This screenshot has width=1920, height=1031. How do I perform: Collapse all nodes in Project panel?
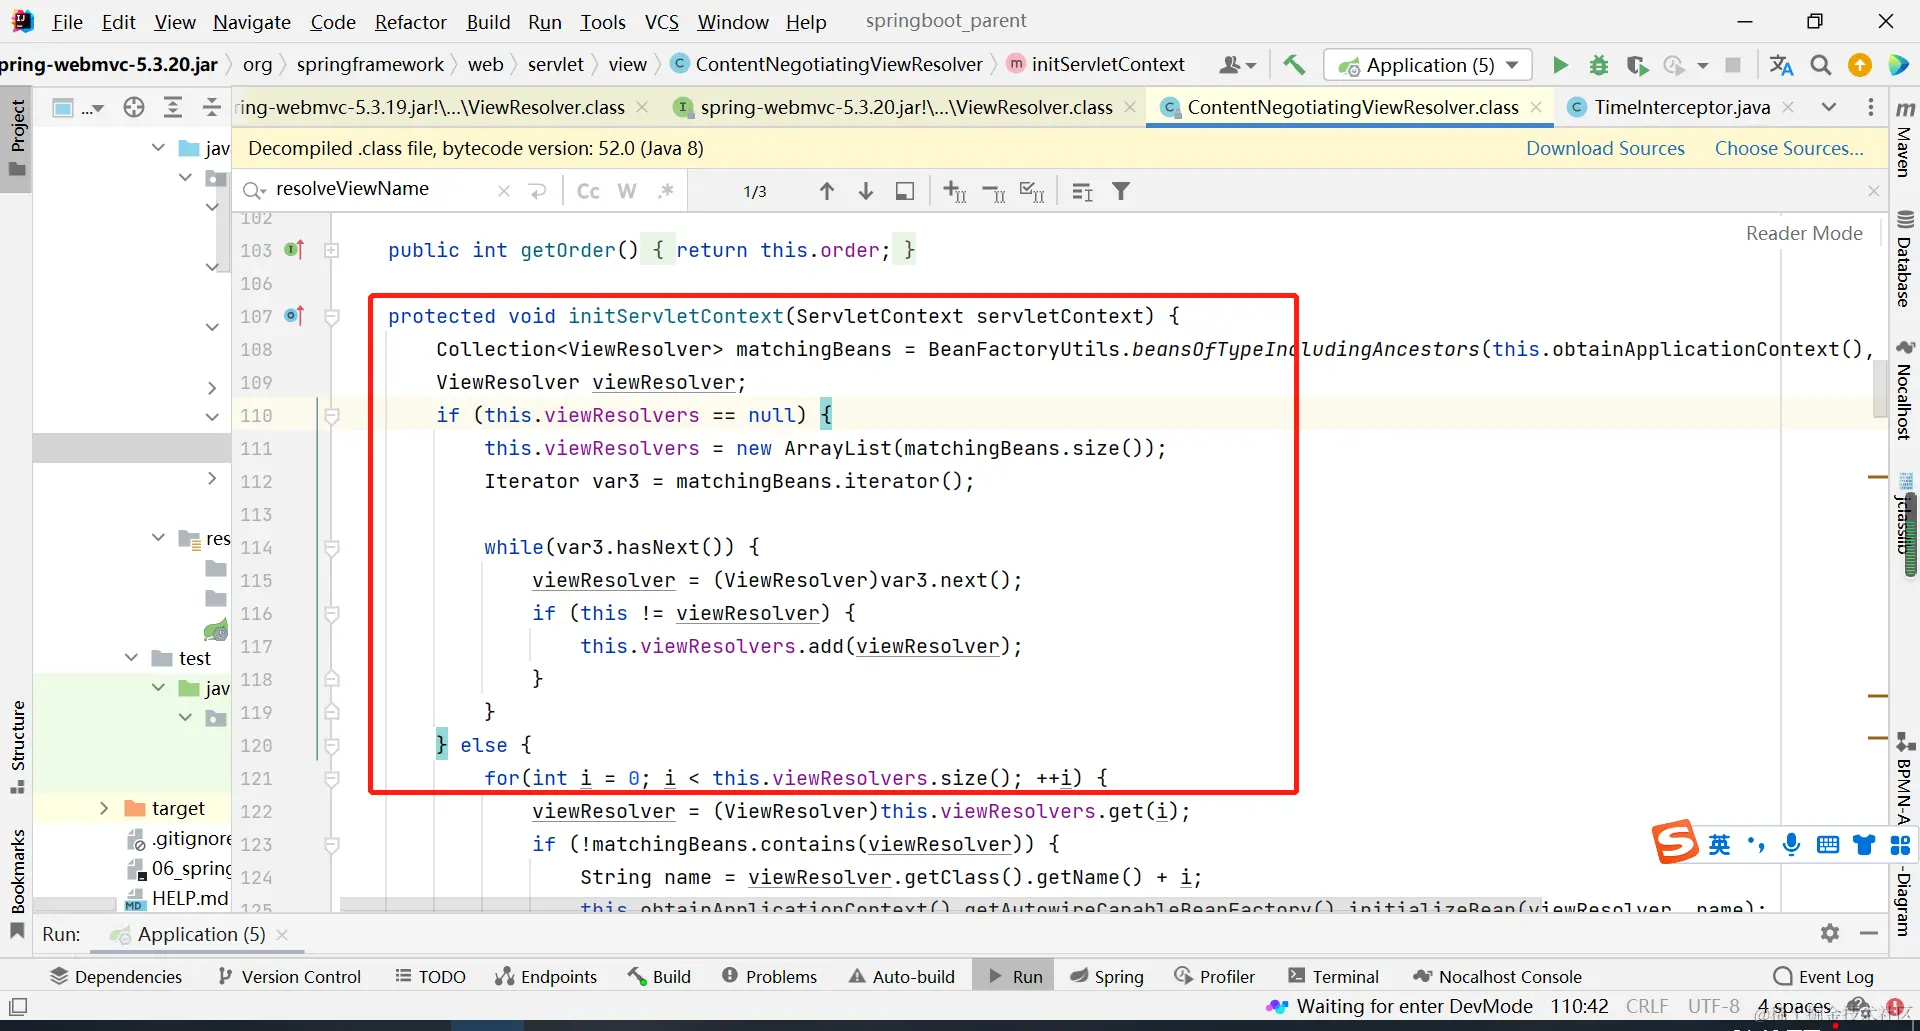coord(211,107)
